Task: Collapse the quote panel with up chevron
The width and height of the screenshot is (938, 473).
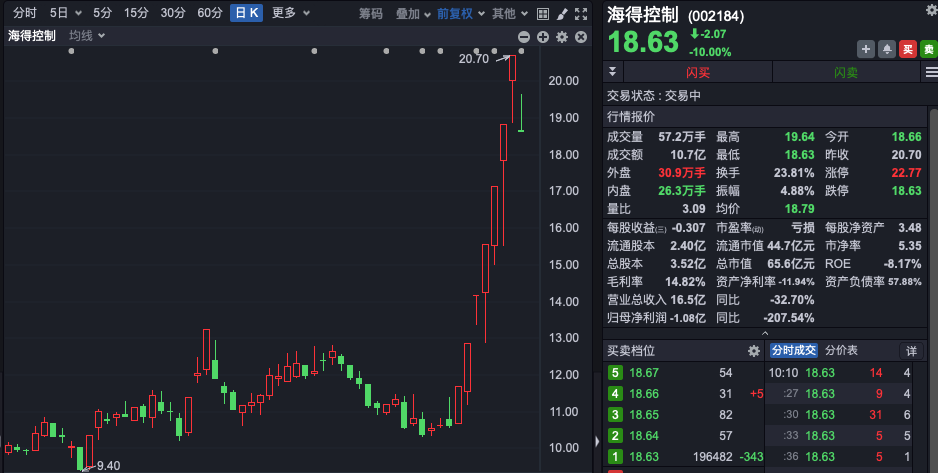Action: [x=766, y=333]
